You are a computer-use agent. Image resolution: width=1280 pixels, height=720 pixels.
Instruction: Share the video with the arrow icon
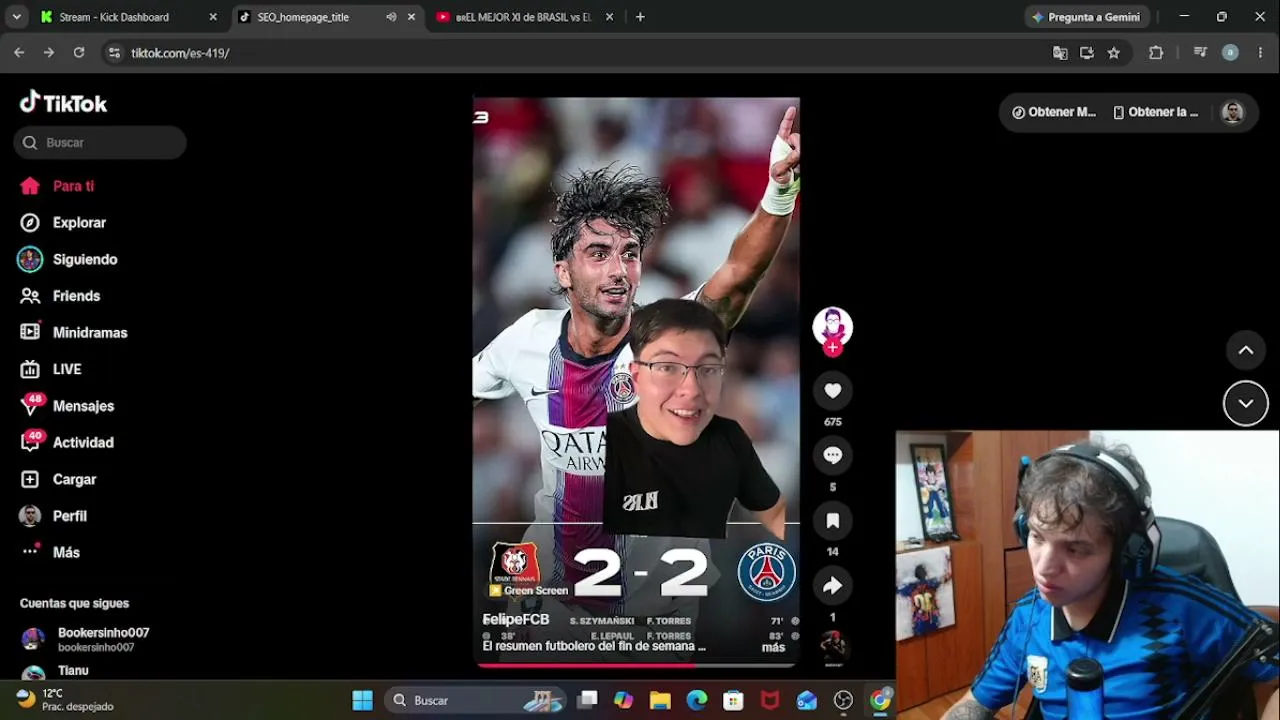832,586
